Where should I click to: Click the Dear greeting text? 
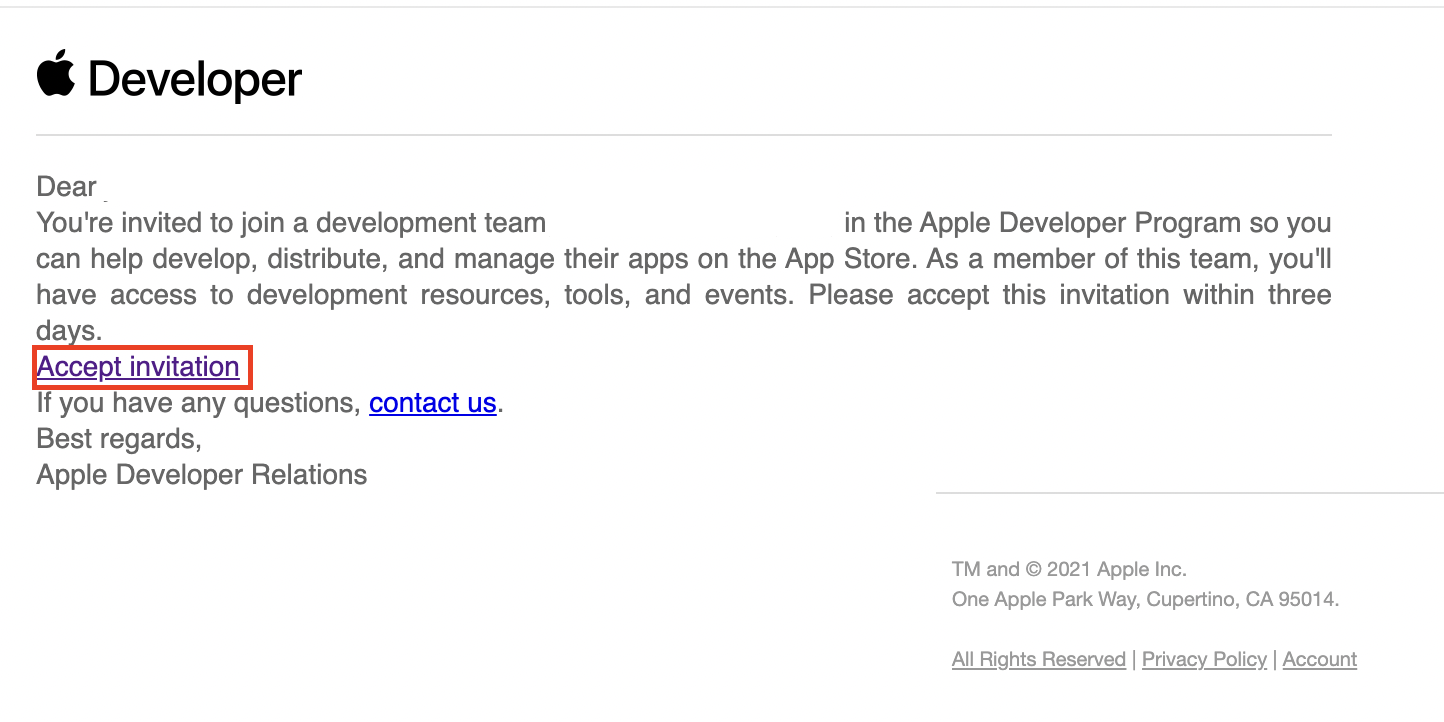tap(66, 187)
